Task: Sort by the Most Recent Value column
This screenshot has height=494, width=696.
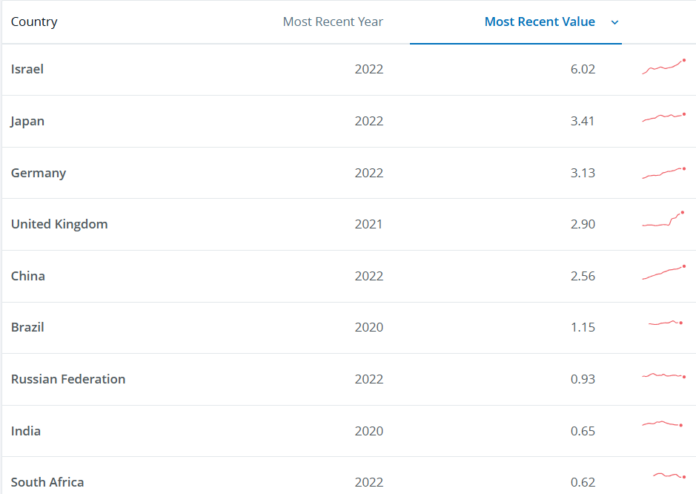Action: (x=539, y=22)
